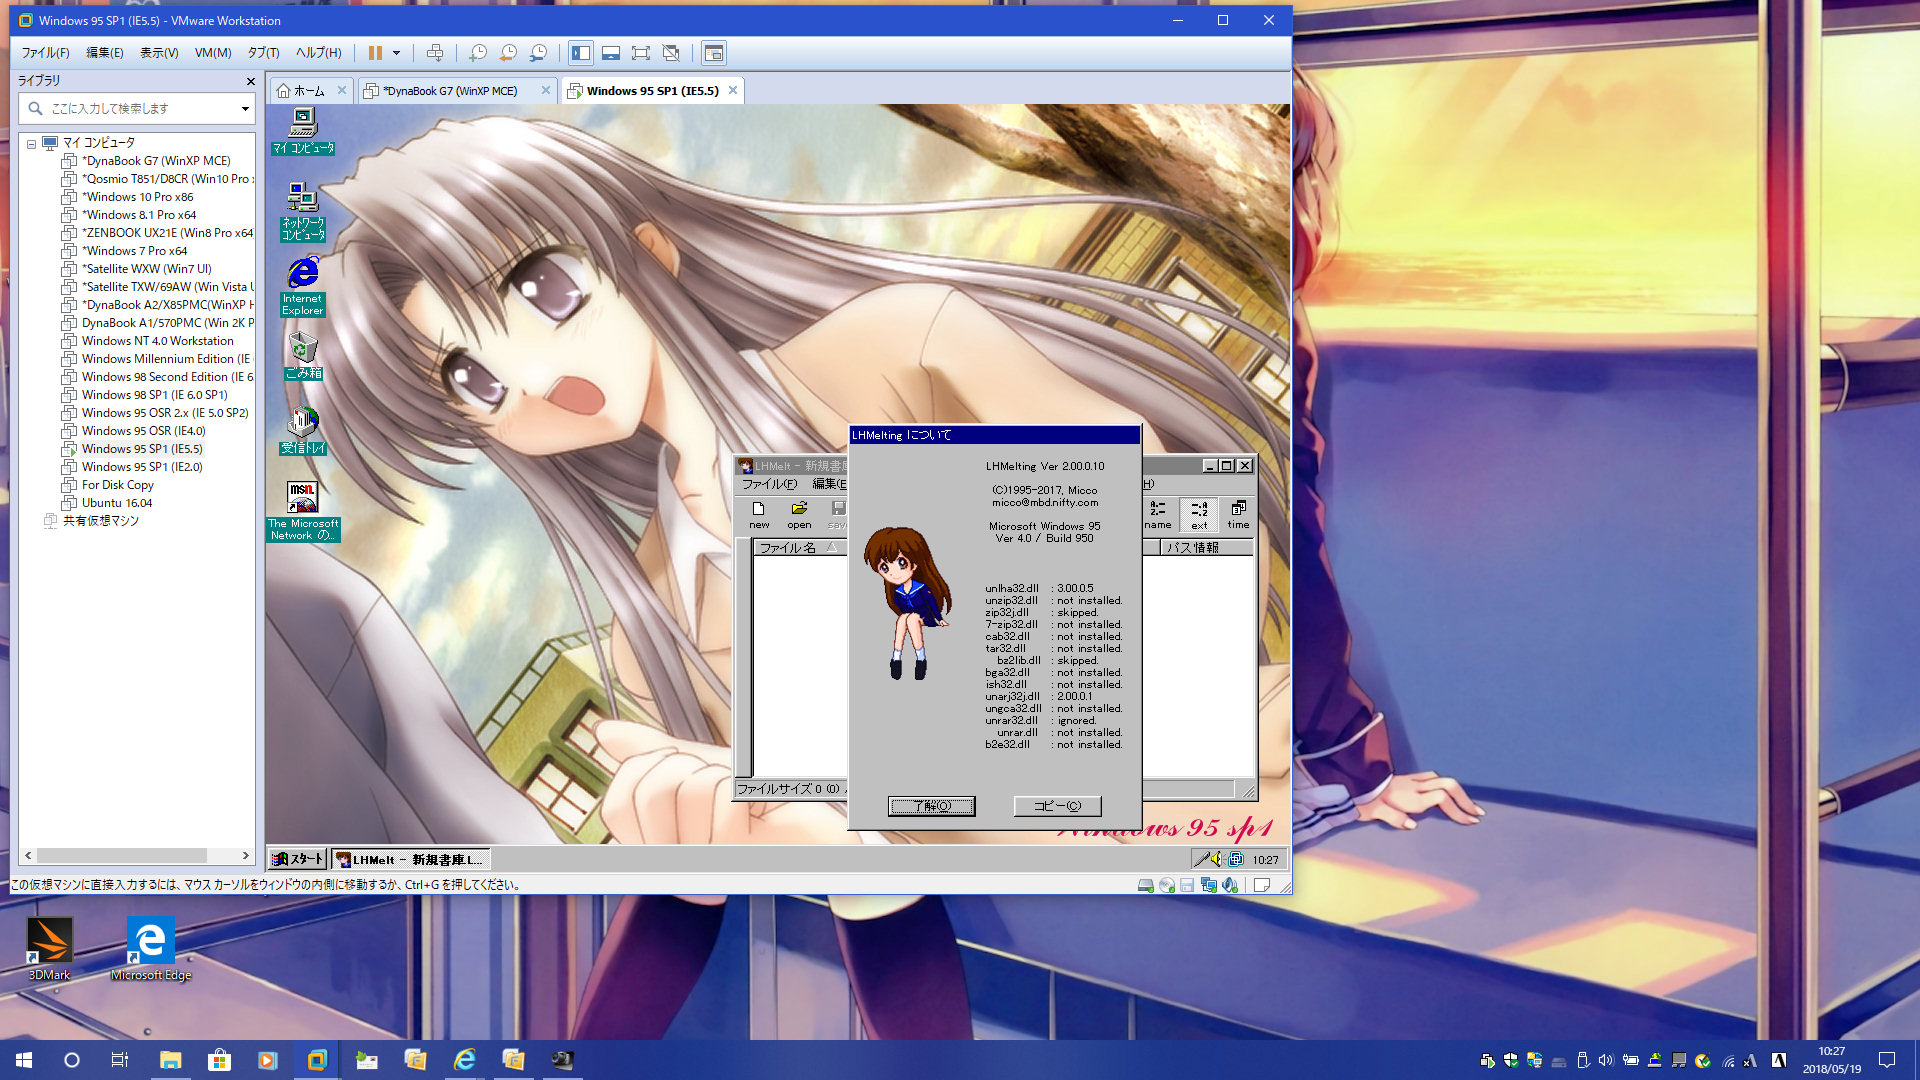The height and width of the screenshot is (1080, 1920).
Task: Select Ubuntu 16.04 in library
Action: pos(117,503)
